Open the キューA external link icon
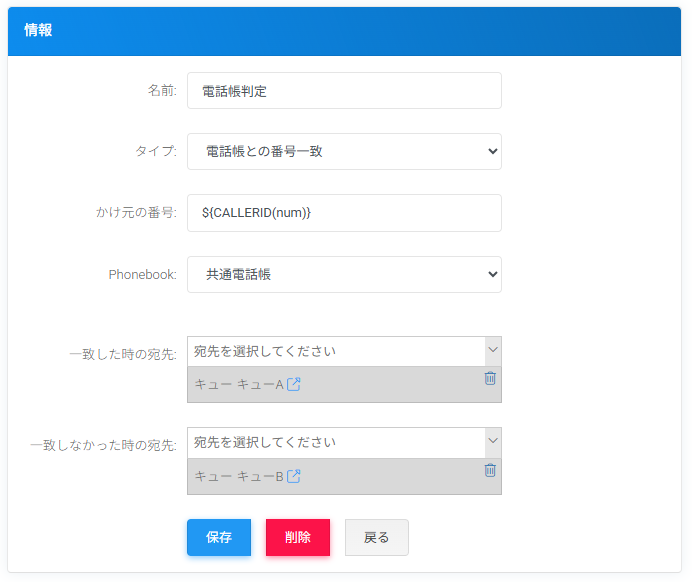 (294, 385)
